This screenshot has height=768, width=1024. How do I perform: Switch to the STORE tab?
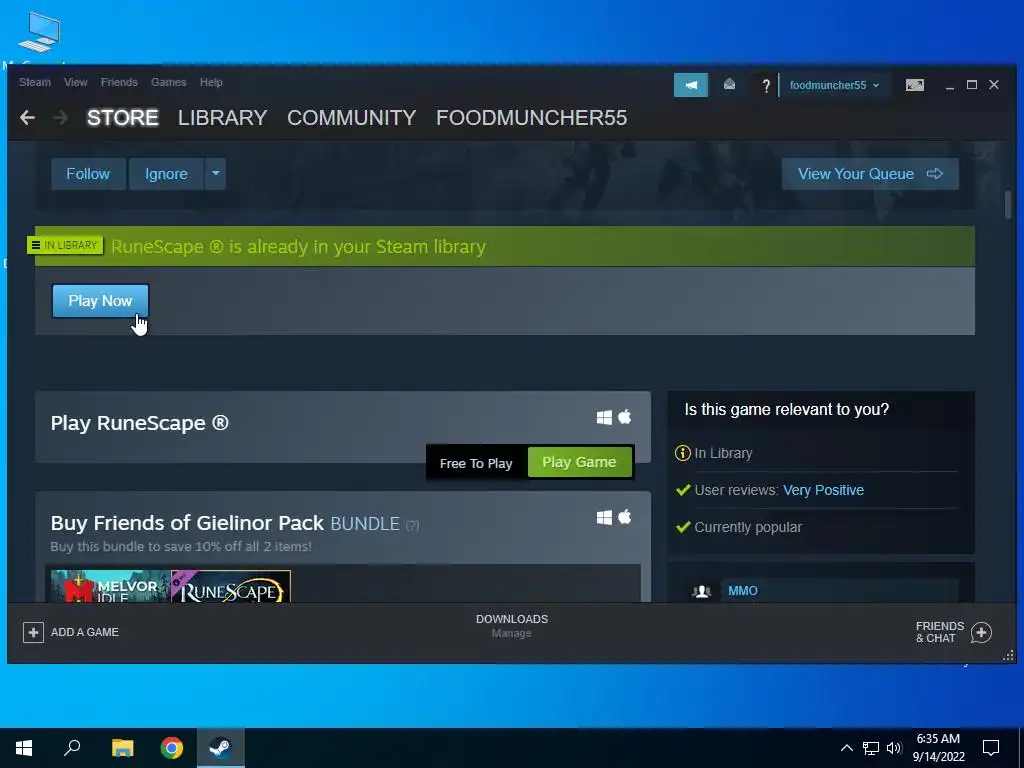123,118
